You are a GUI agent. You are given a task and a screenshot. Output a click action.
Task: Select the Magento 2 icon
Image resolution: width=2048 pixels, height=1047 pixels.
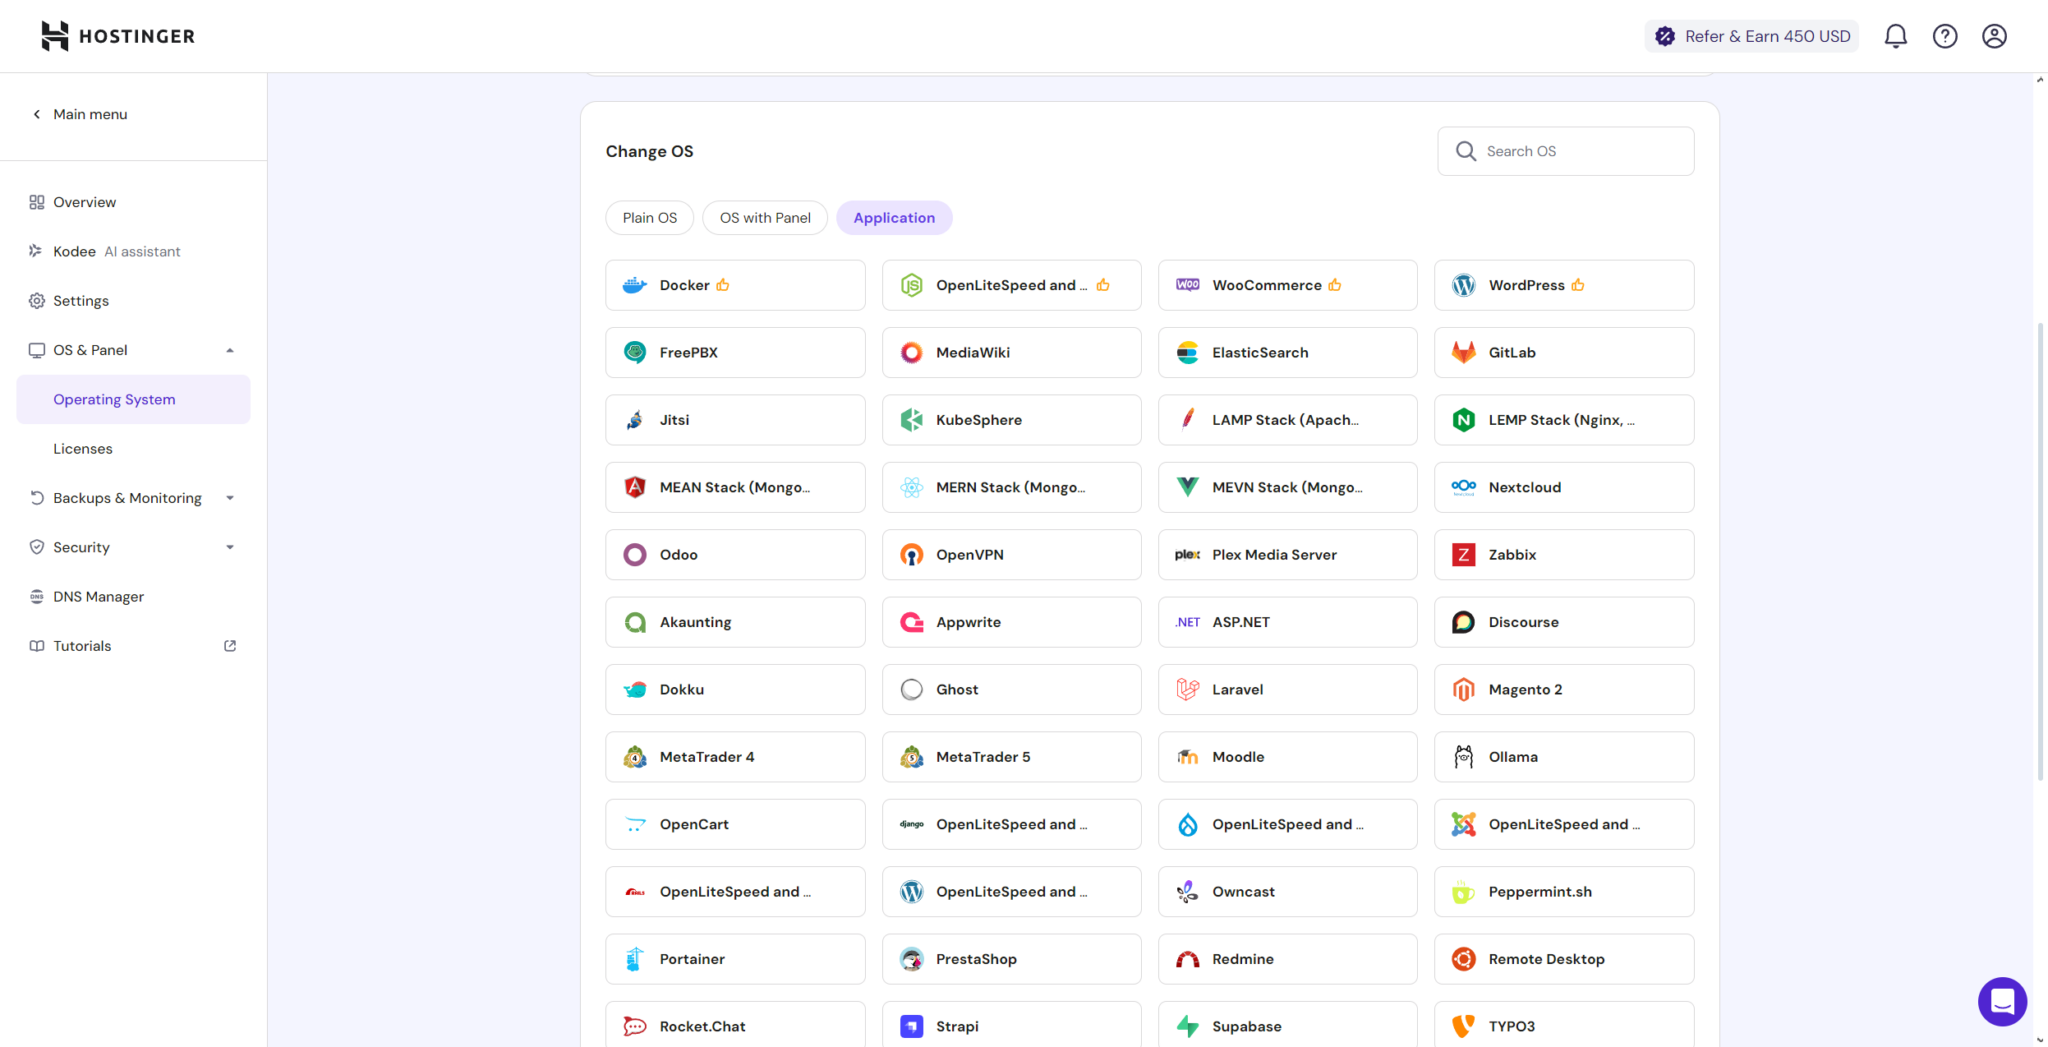point(1463,689)
